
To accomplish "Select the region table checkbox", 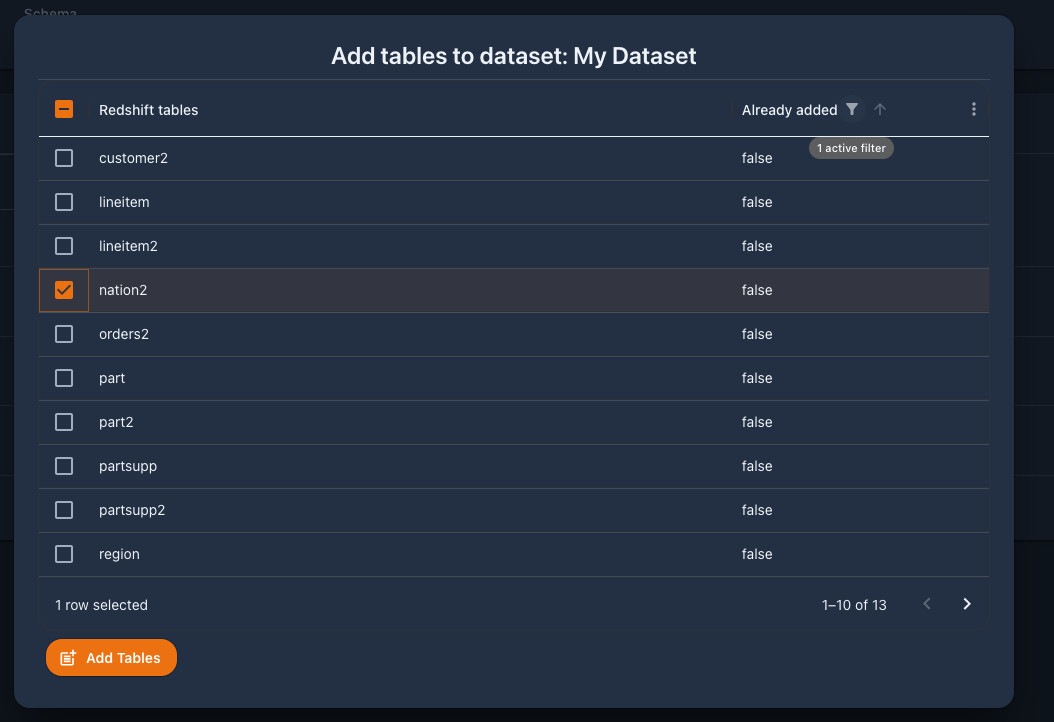I will [x=64, y=554].
